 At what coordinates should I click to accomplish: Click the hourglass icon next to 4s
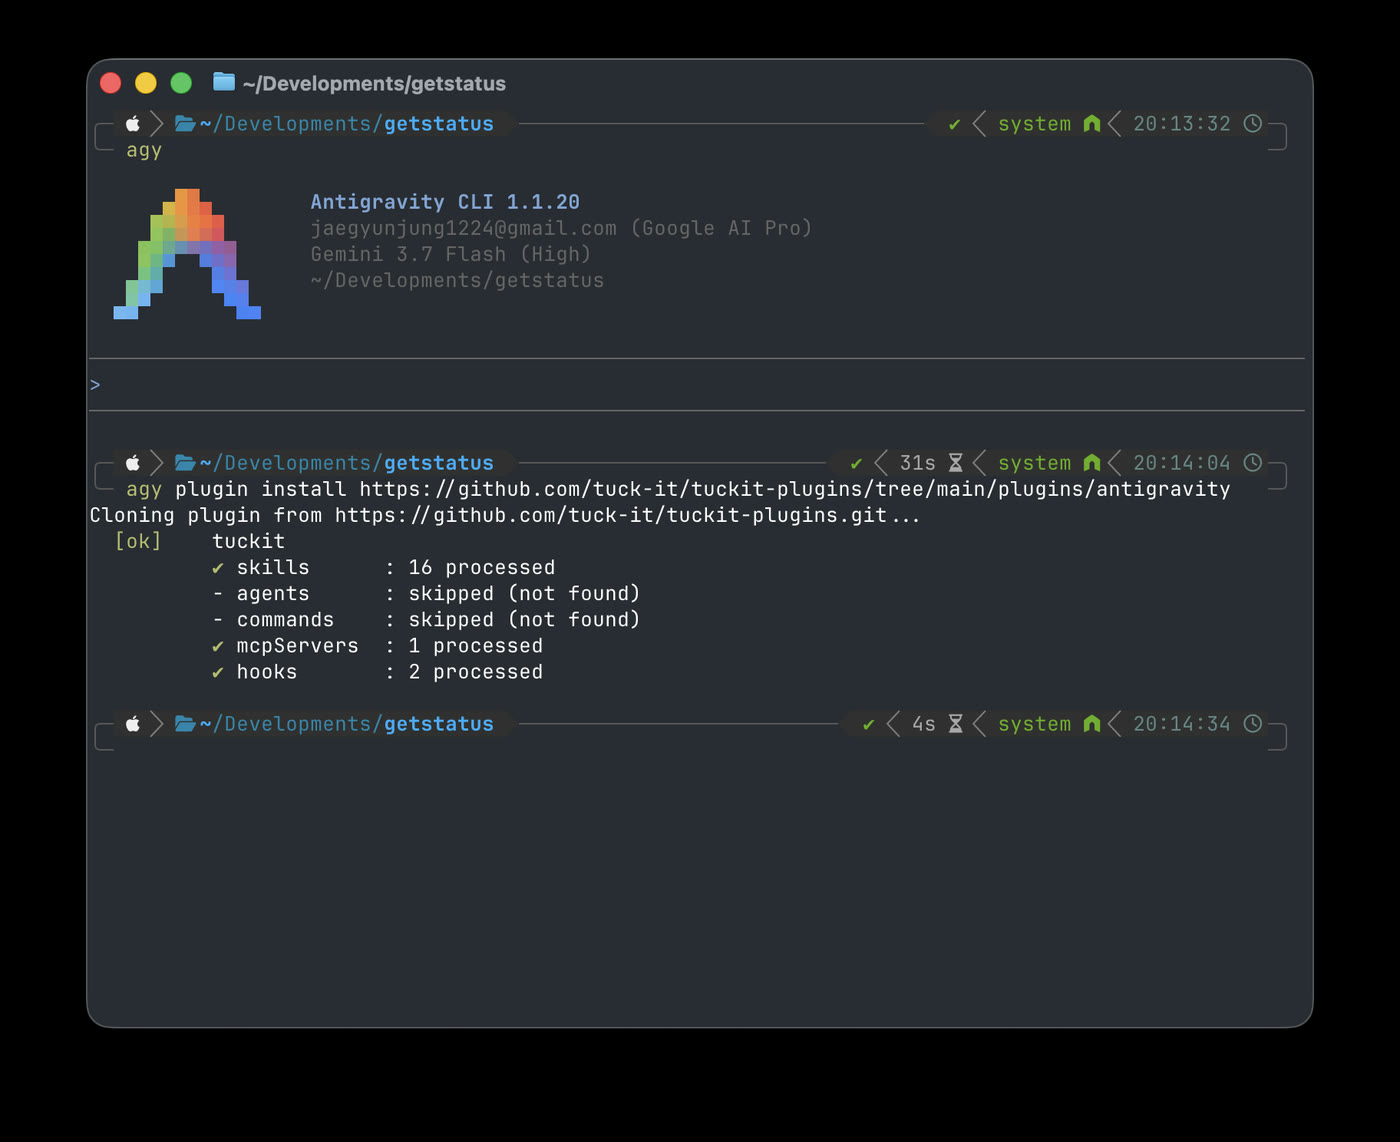point(955,724)
